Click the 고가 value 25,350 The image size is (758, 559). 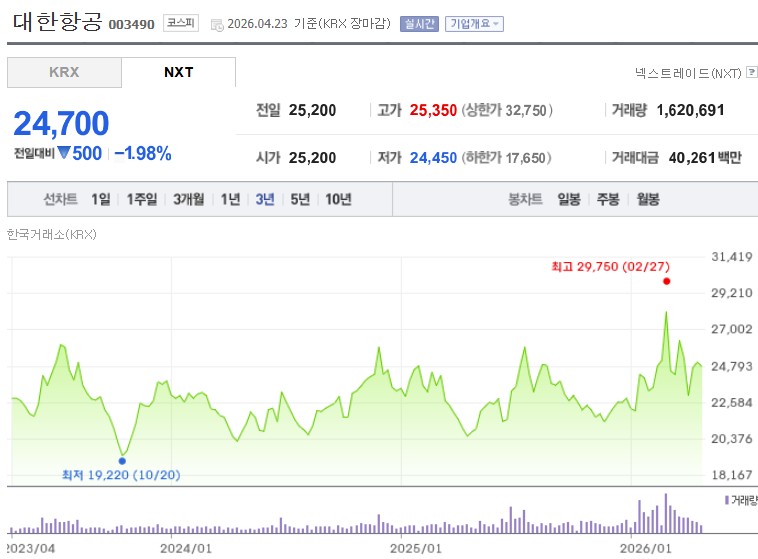(433, 110)
